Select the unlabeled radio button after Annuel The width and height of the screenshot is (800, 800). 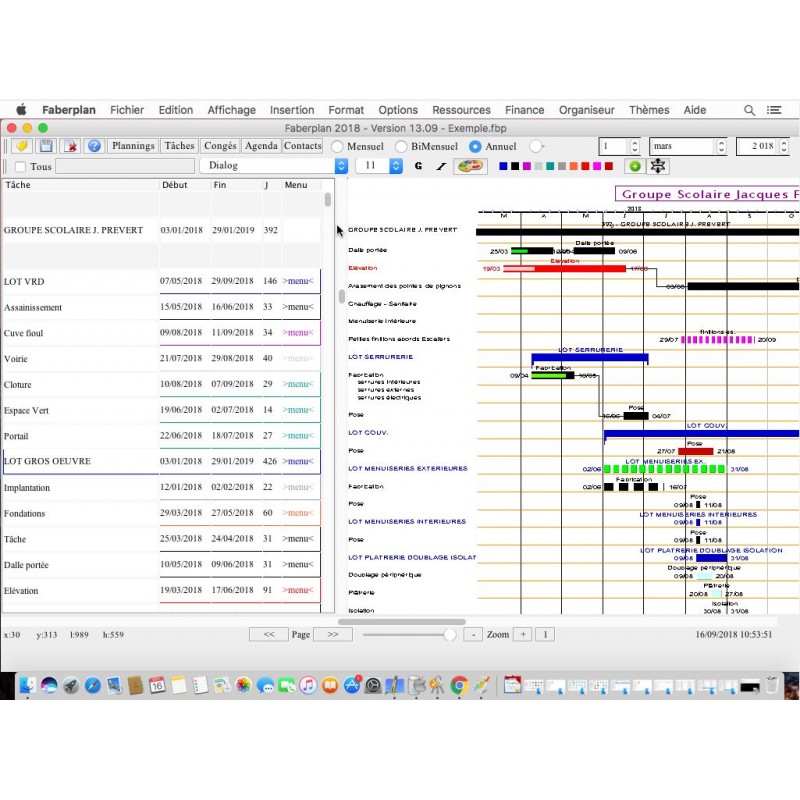(535, 146)
